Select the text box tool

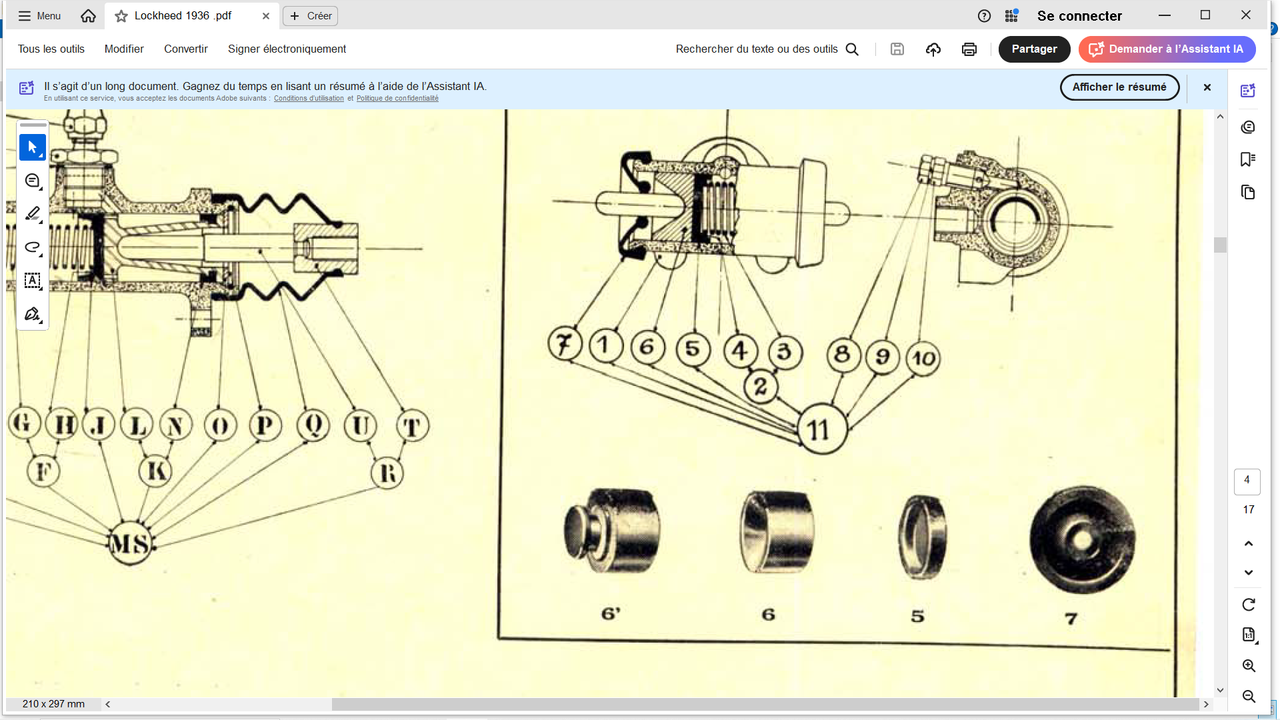tap(33, 281)
